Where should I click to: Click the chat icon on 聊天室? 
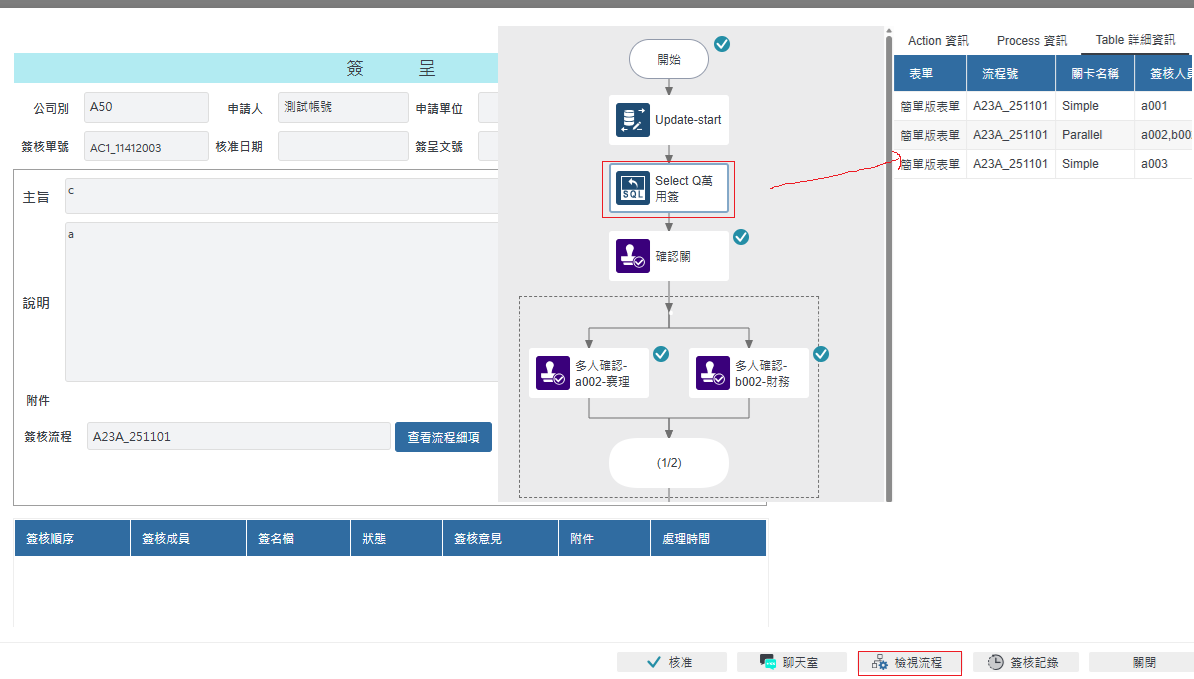point(768,662)
